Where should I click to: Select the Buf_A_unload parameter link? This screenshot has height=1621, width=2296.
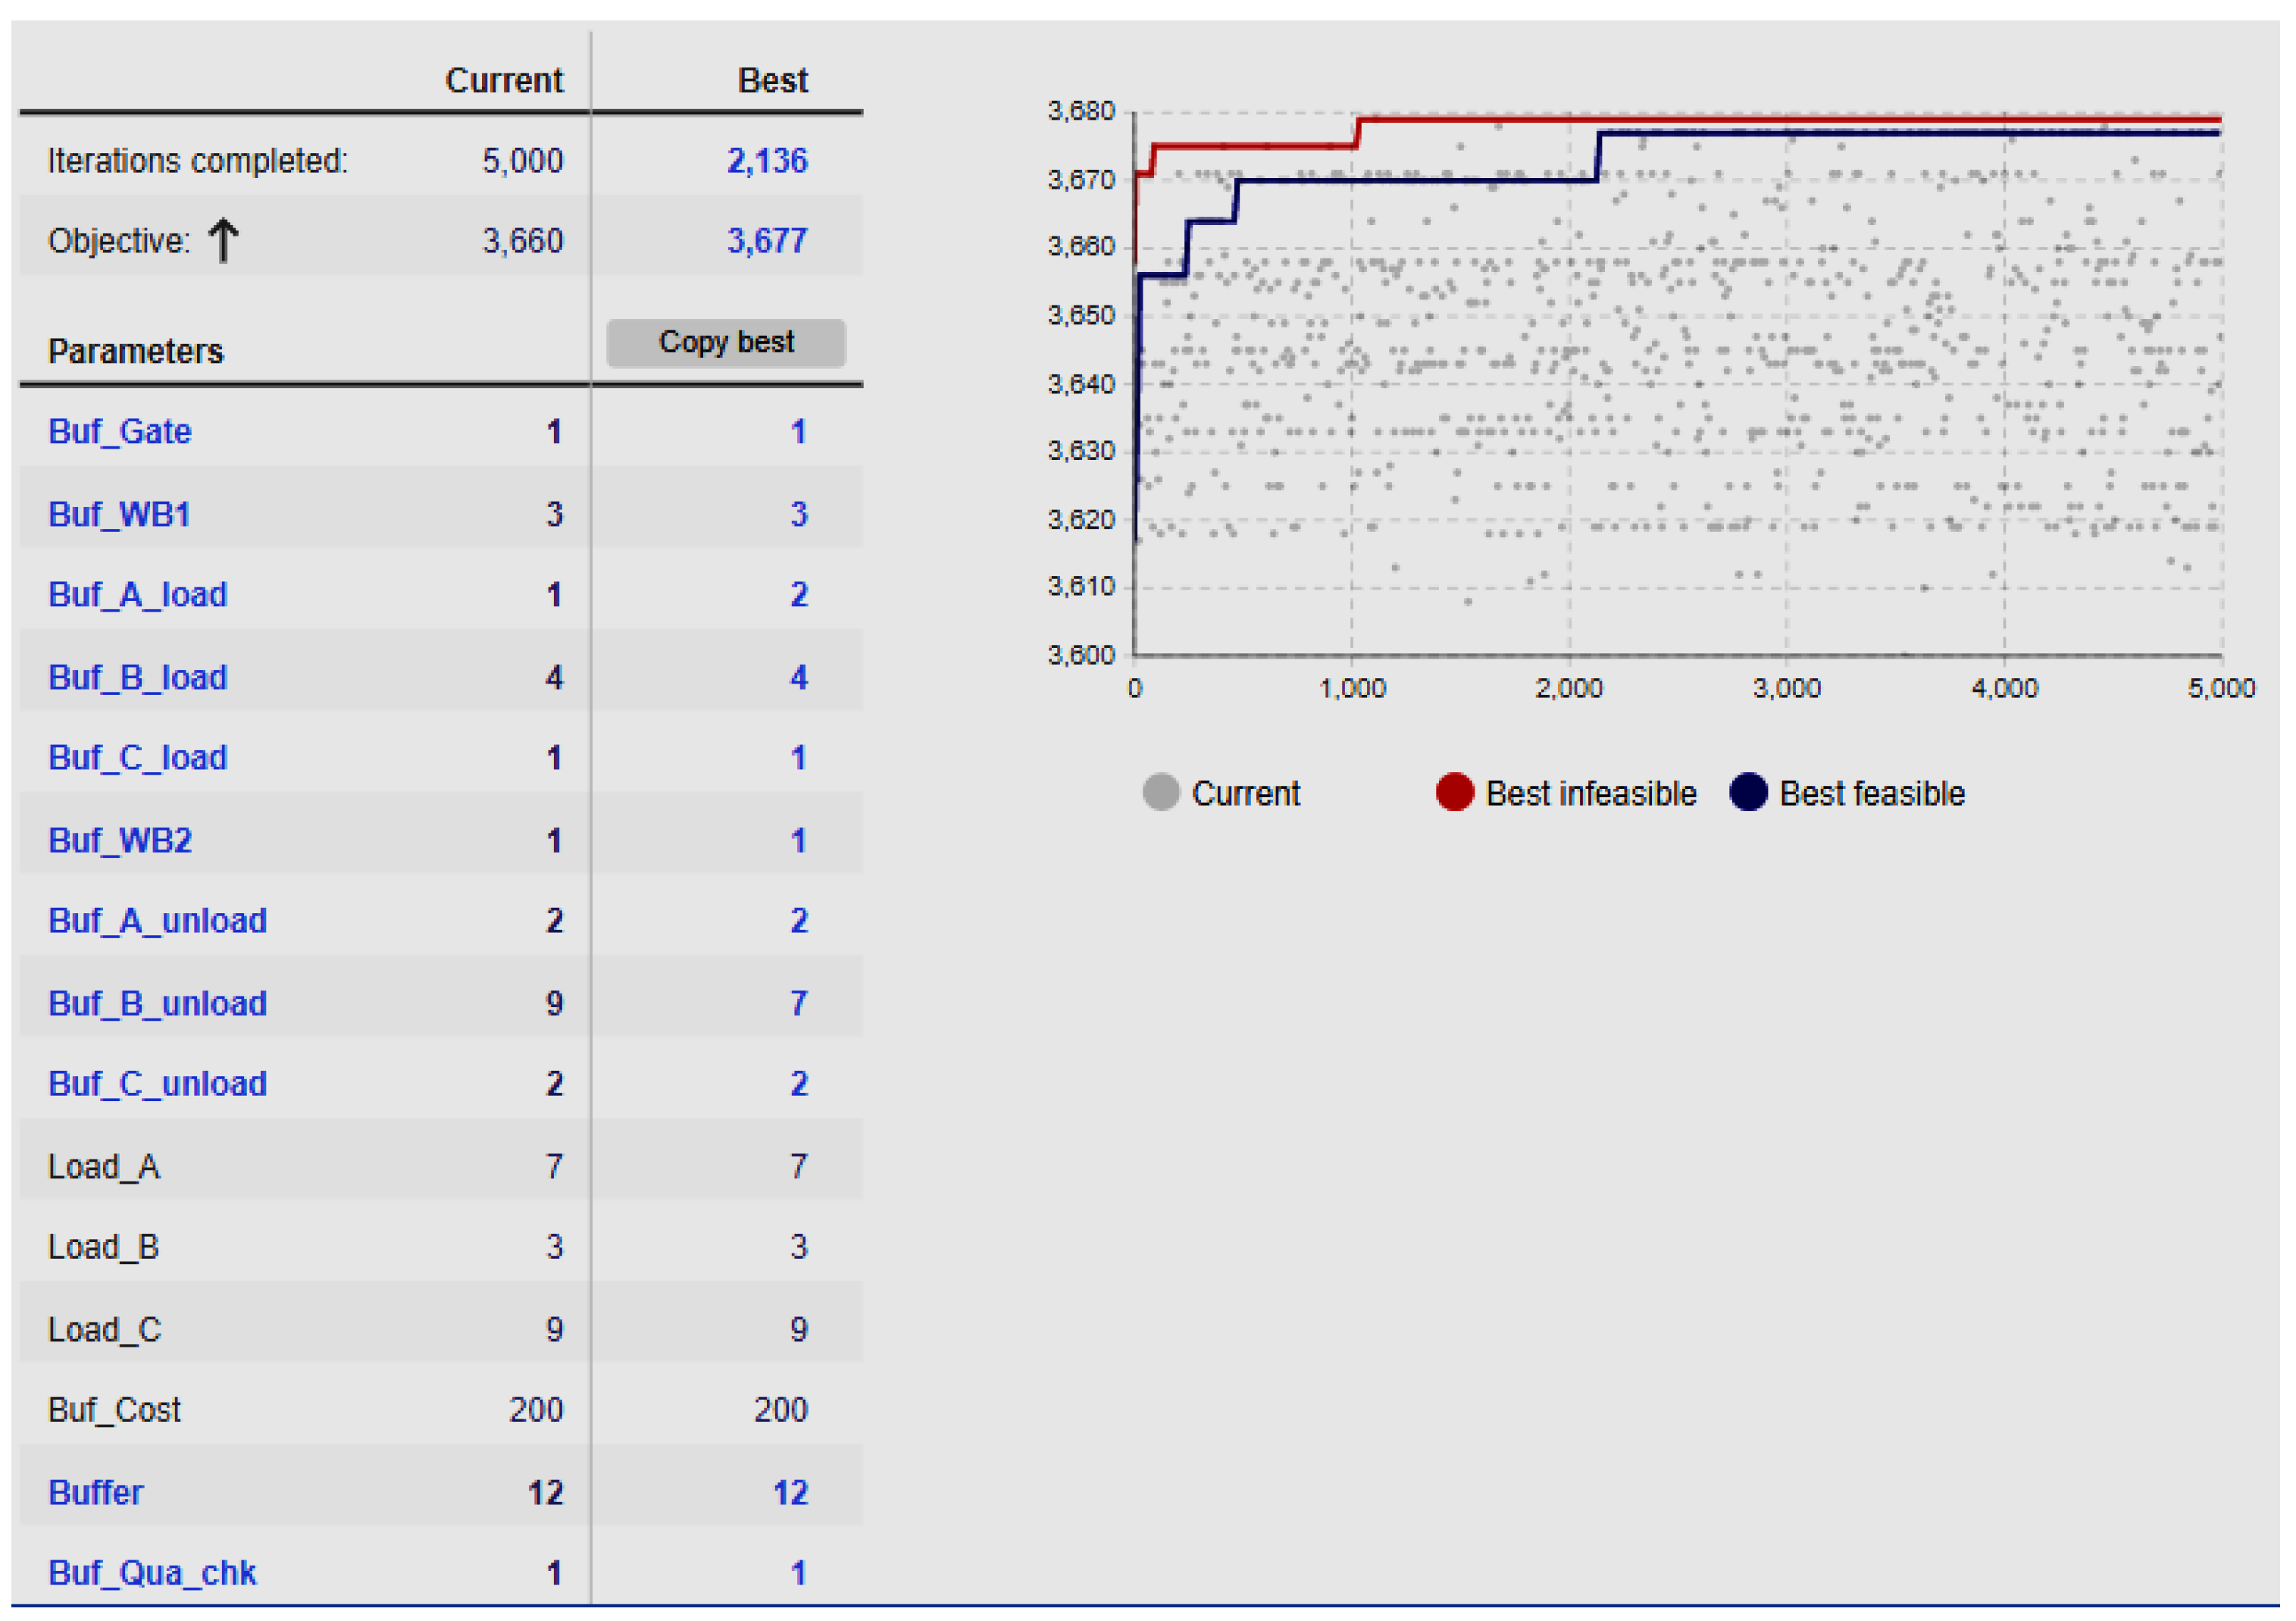157,921
